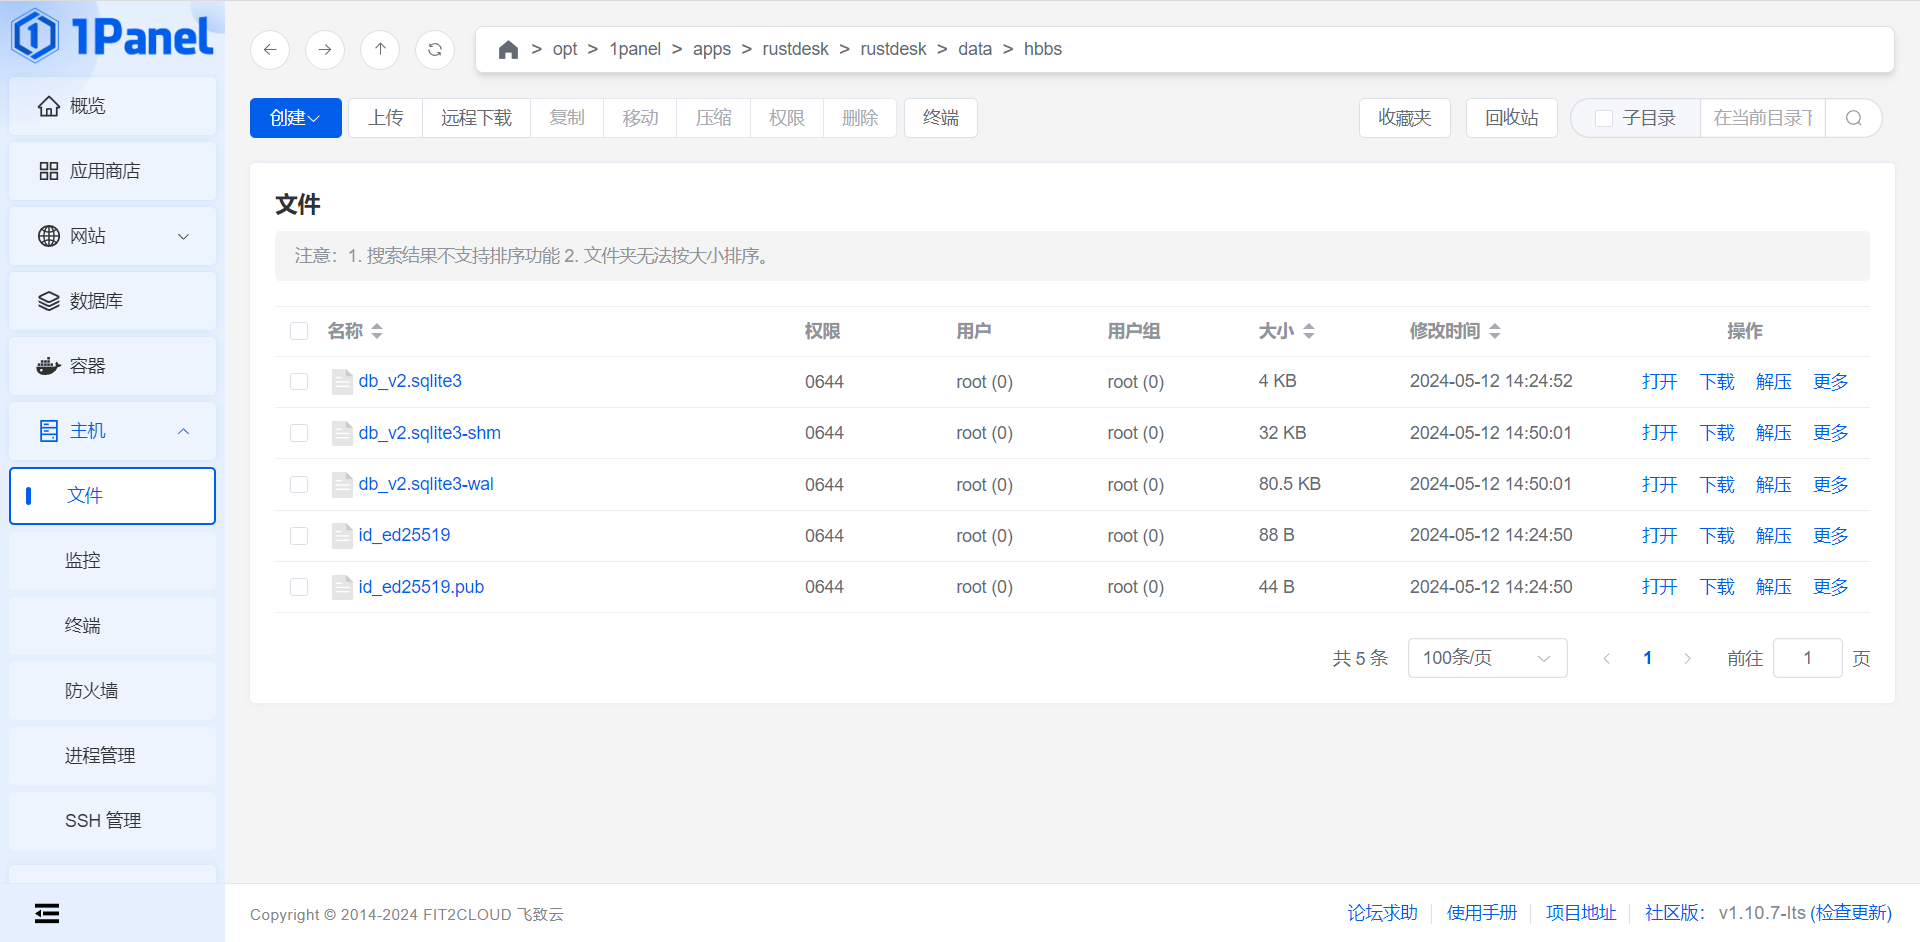Click the 检查更新 footer link
This screenshot has height=942, width=1920.
[x=1851, y=913]
